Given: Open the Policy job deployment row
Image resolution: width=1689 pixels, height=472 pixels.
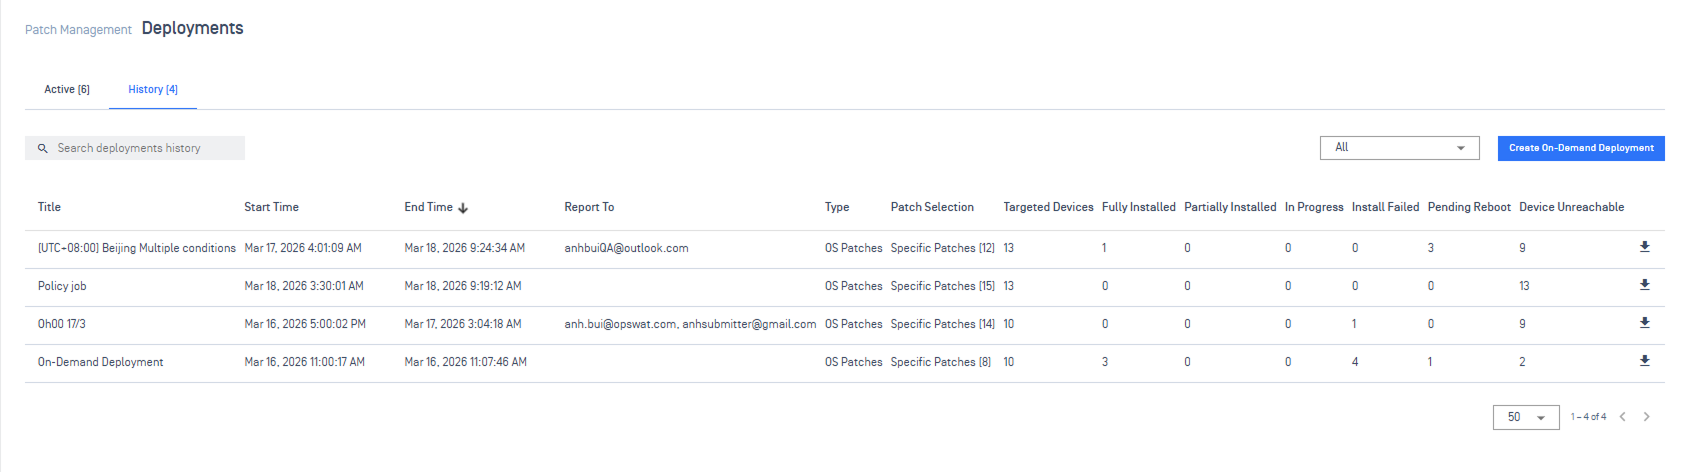Looking at the screenshot, I should pos(62,286).
